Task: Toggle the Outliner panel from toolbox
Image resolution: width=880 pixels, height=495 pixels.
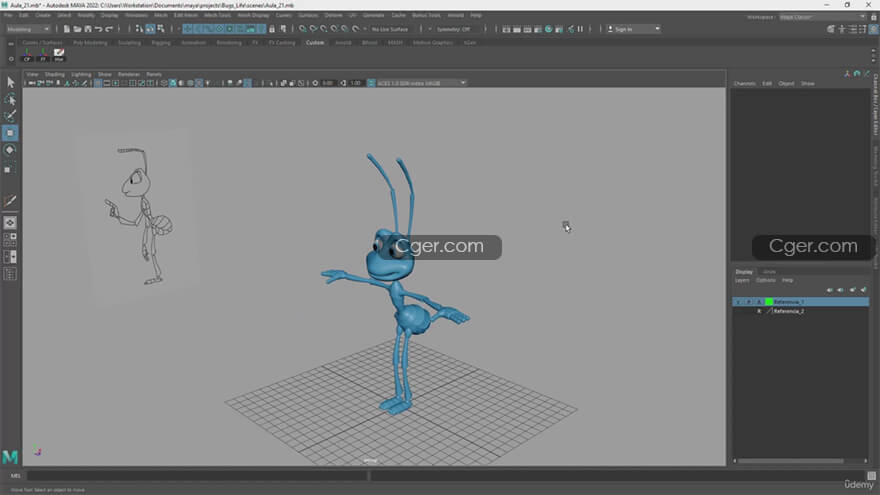Action: (10, 274)
